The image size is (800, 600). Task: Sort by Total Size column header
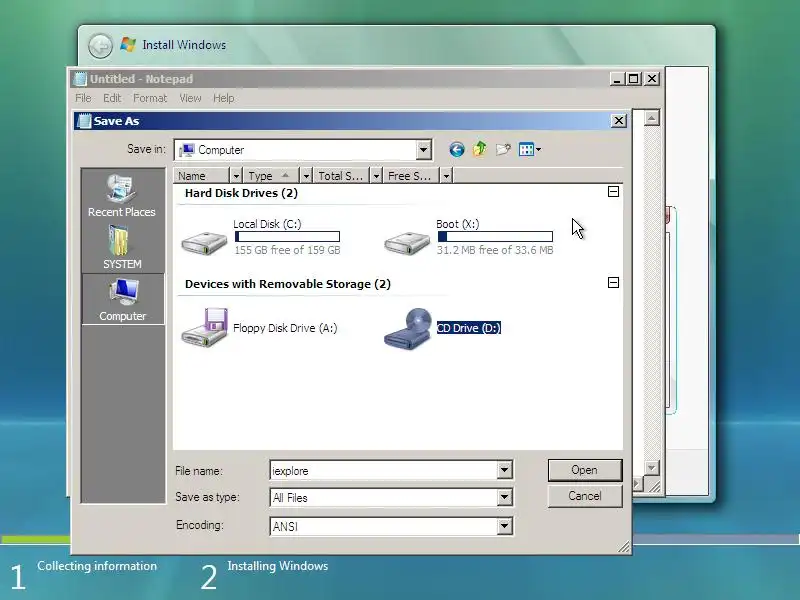[342, 176]
